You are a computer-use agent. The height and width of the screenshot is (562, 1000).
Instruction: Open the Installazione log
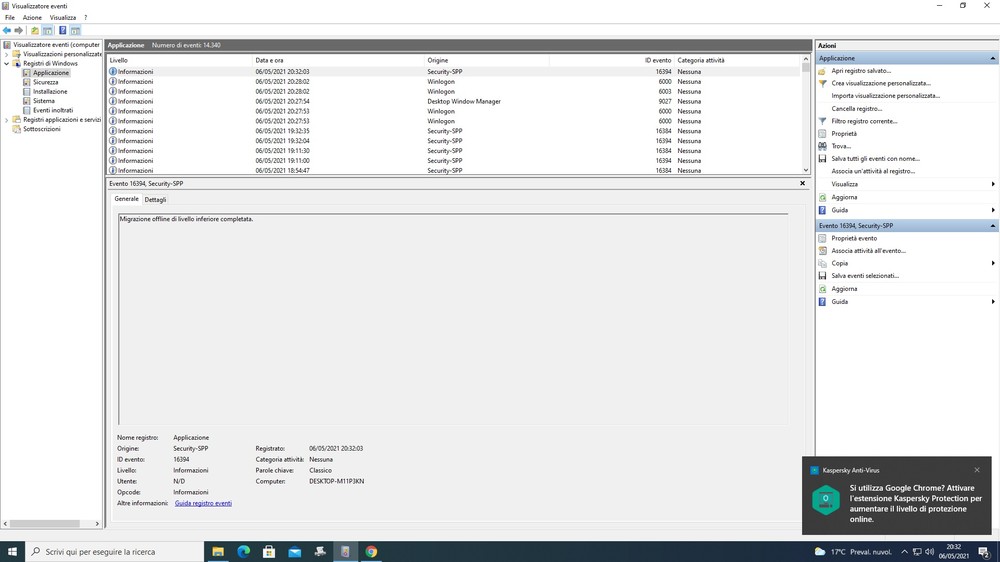click(x=50, y=91)
